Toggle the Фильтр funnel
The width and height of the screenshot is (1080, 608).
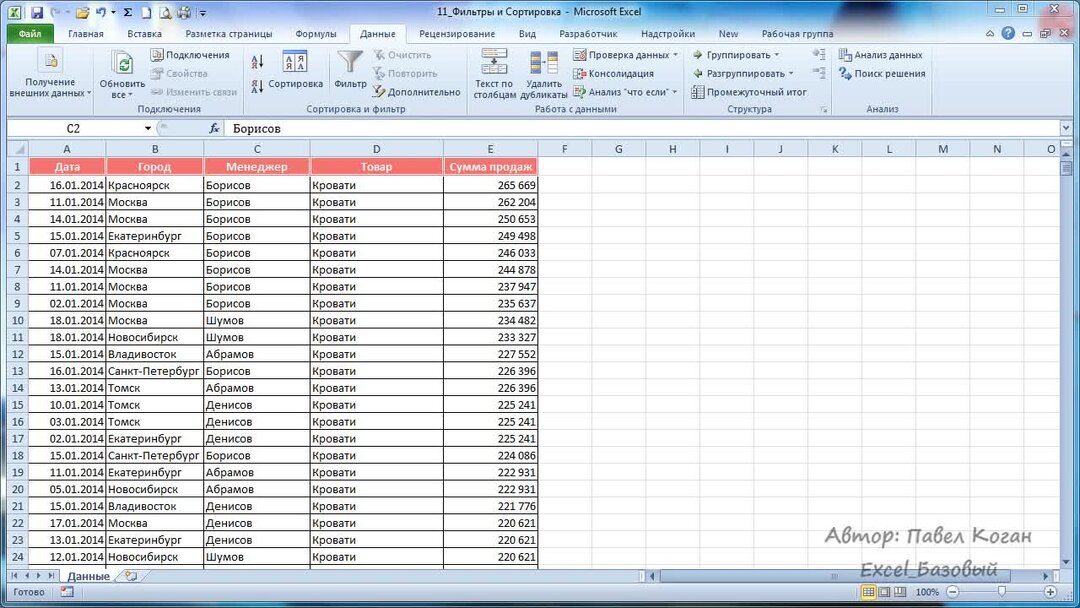[x=350, y=70]
